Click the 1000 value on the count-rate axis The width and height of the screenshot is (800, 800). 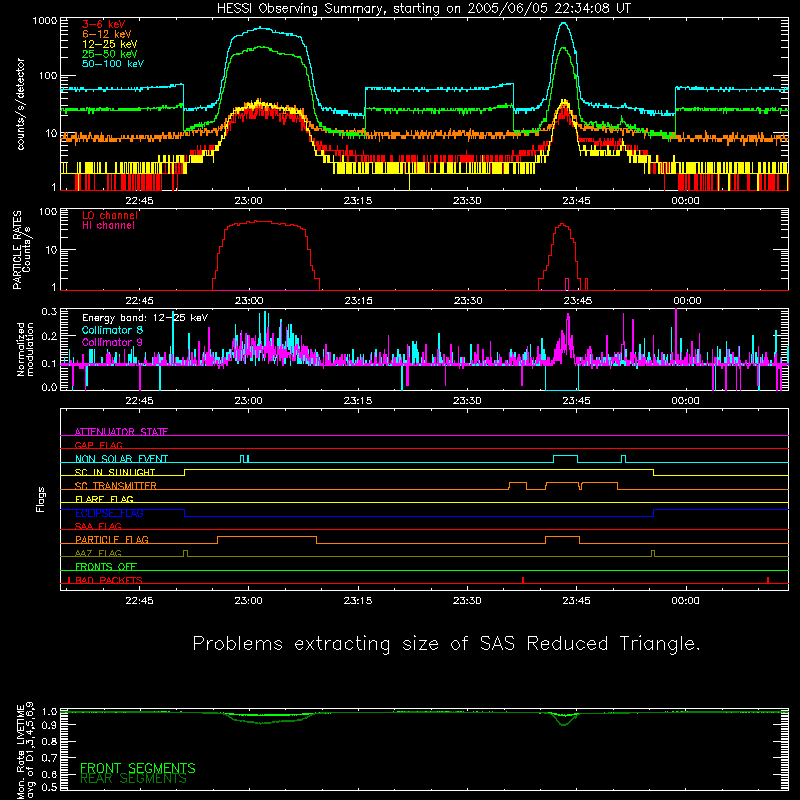point(45,21)
